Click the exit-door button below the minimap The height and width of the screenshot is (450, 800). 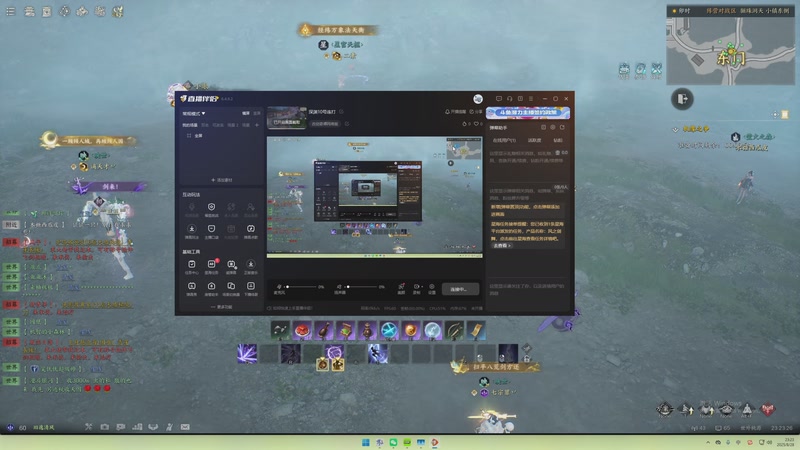[x=682, y=99]
